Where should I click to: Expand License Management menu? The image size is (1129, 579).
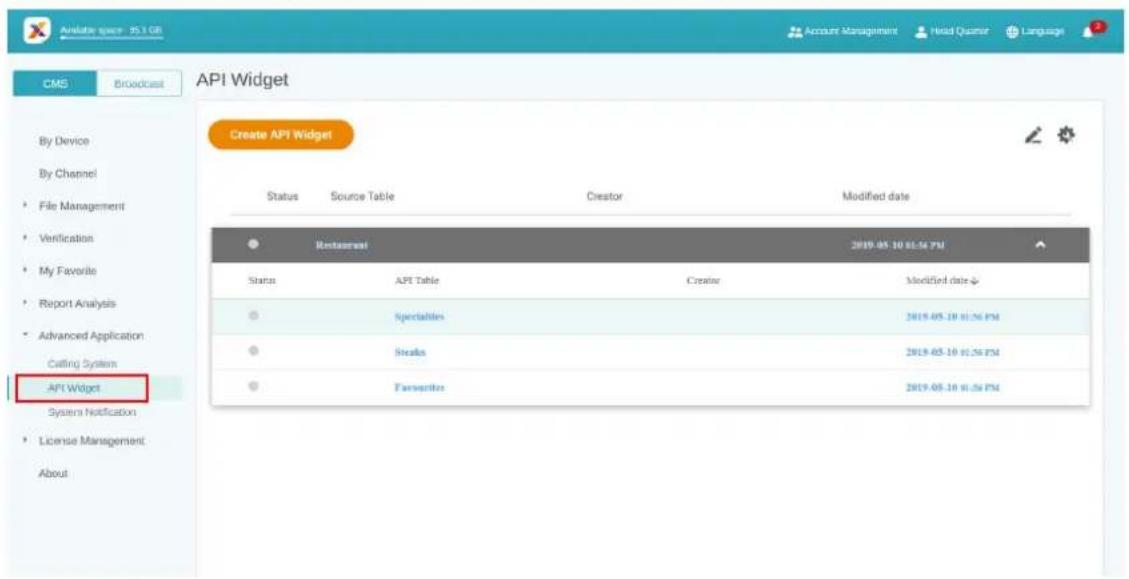tap(91, 440)
